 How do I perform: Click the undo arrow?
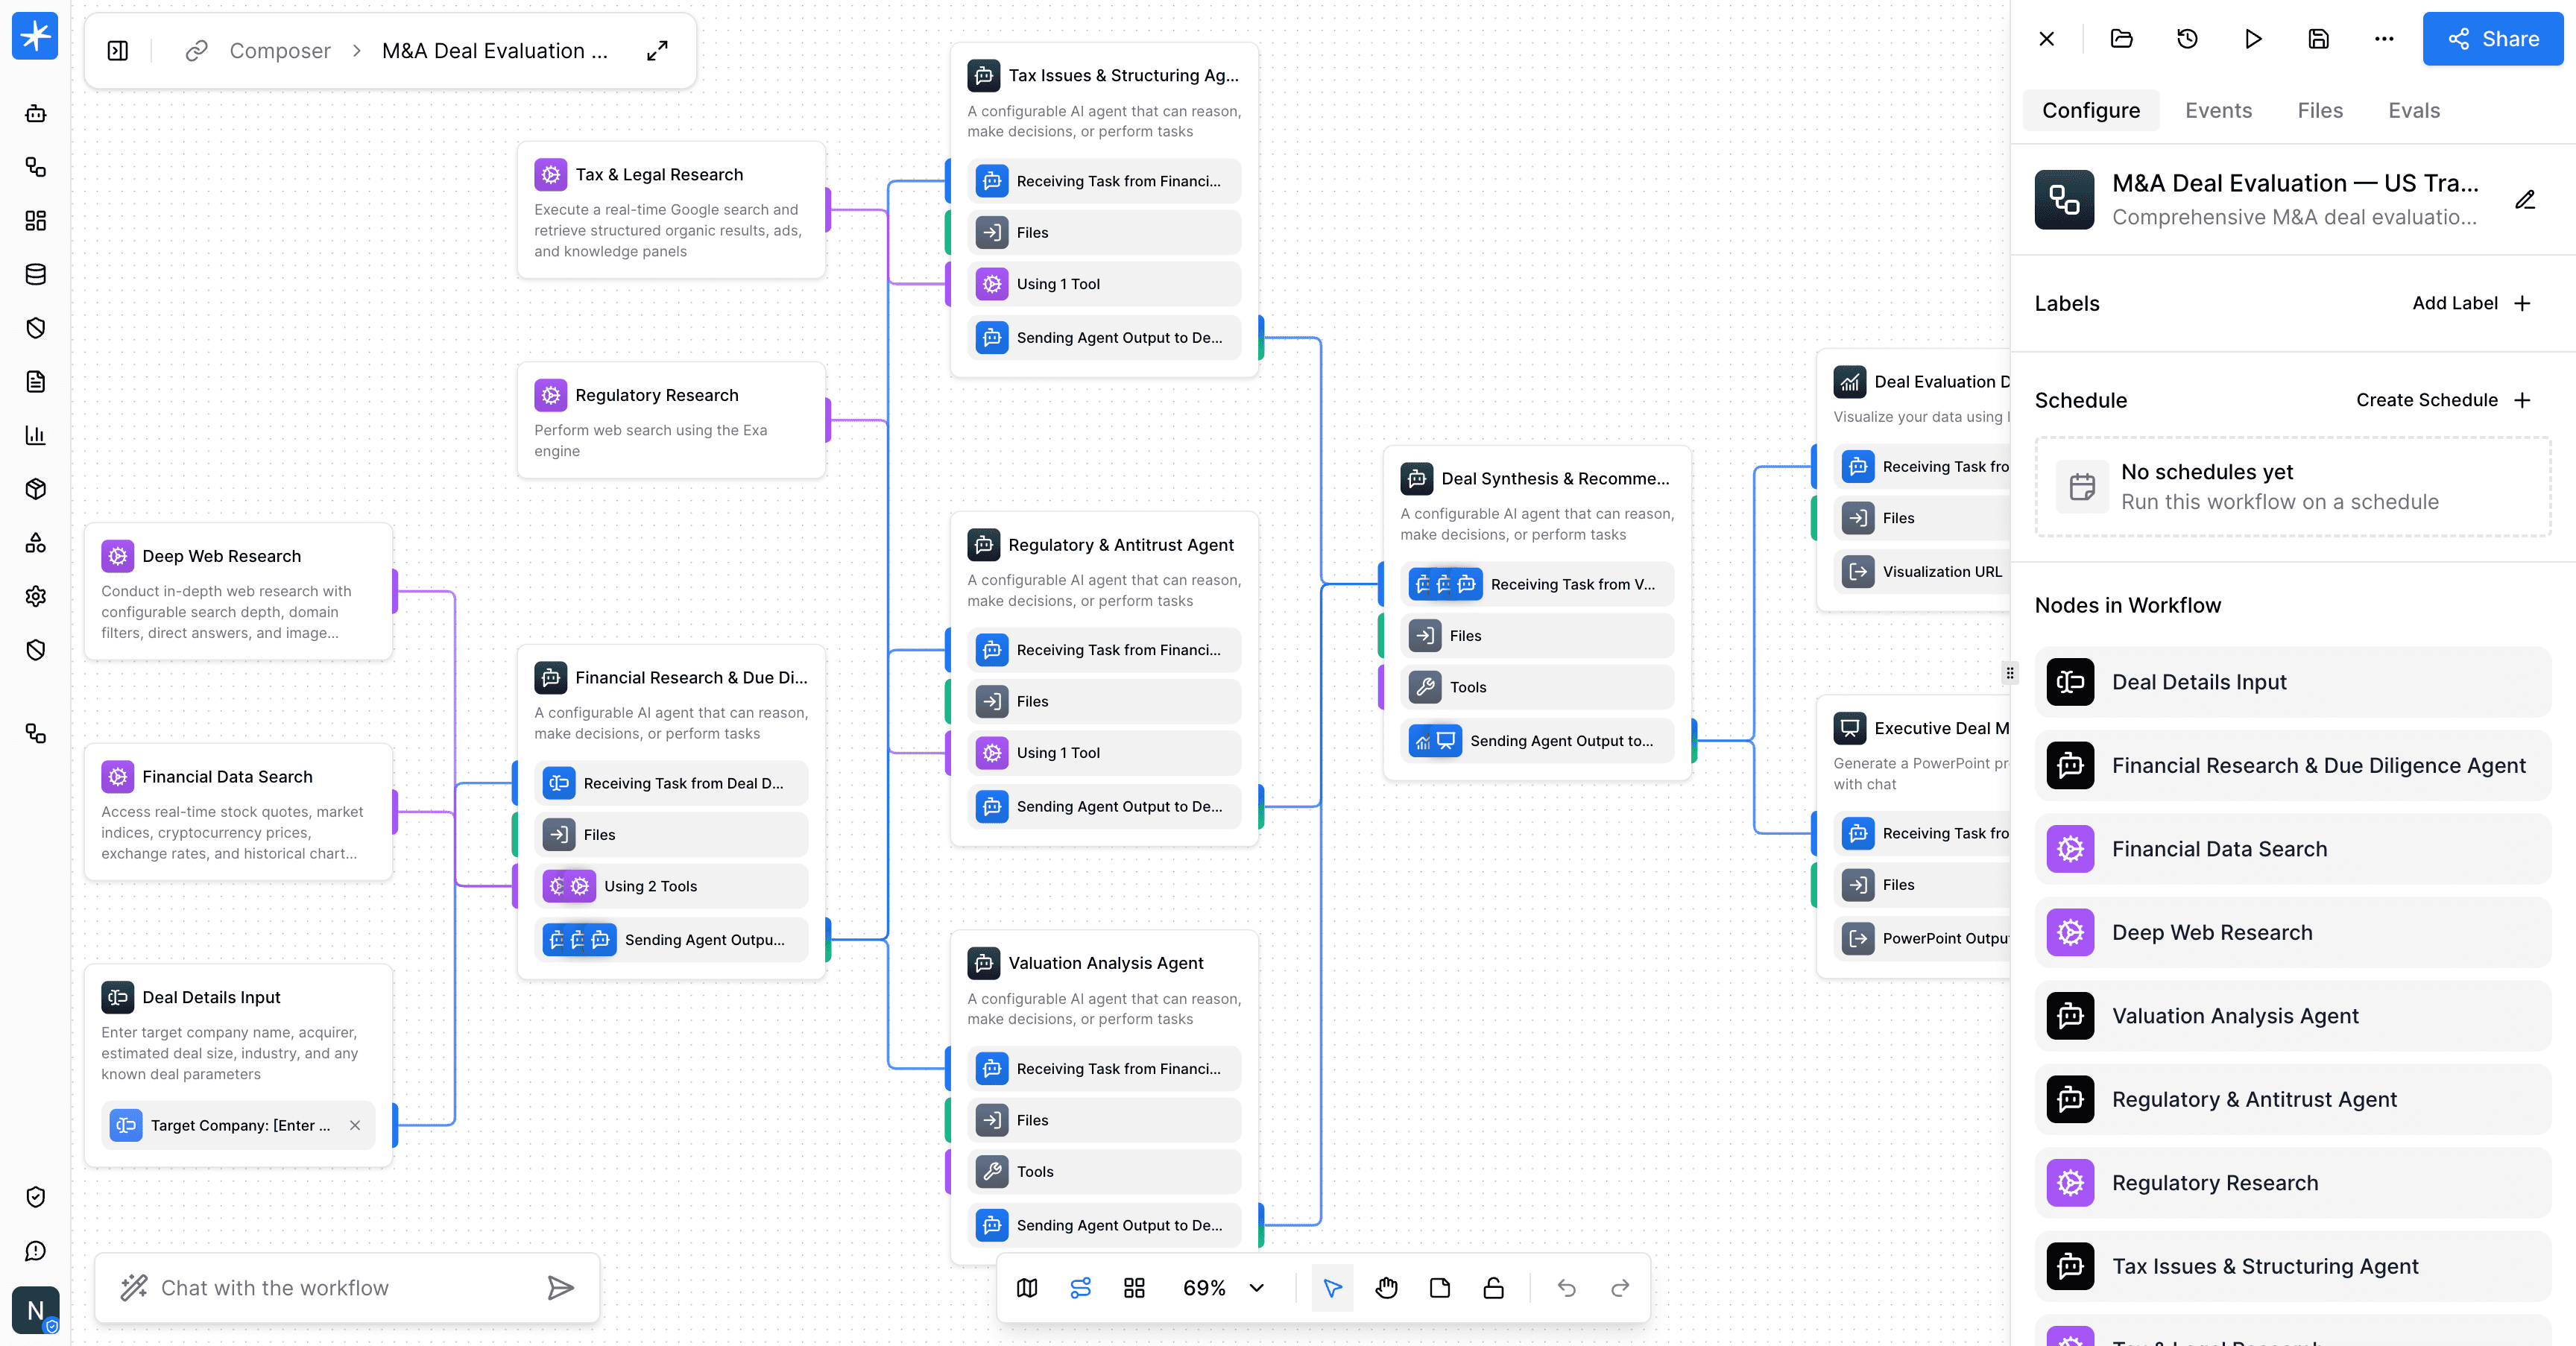pos(1567,1288)
